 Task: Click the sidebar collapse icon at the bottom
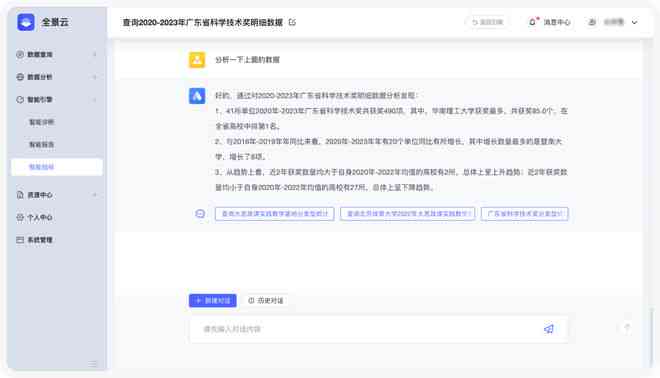pyautogui.click(x=93, y=364)
